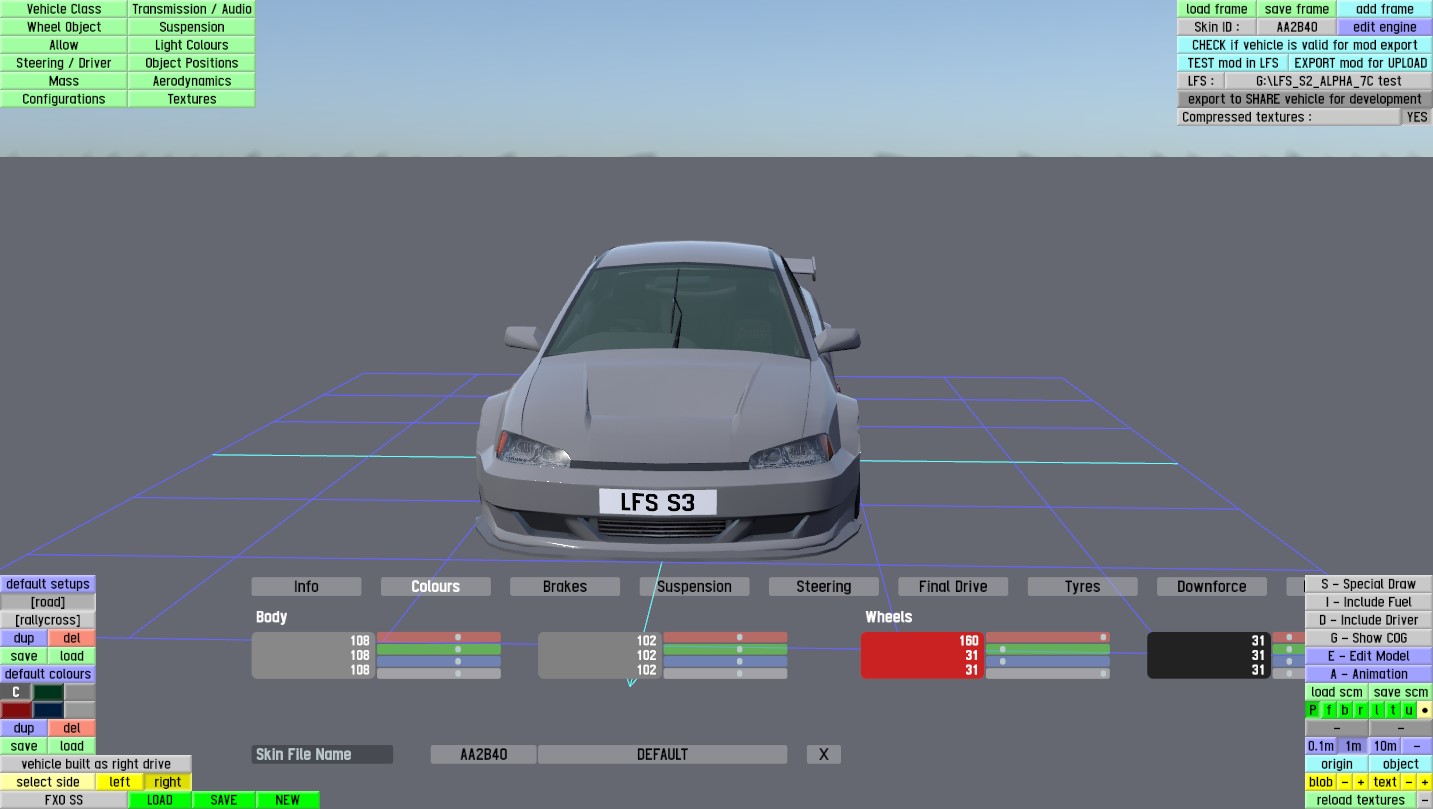1433x809 pixels.
Task: Switch to the Steering tab
Action: 824,587
